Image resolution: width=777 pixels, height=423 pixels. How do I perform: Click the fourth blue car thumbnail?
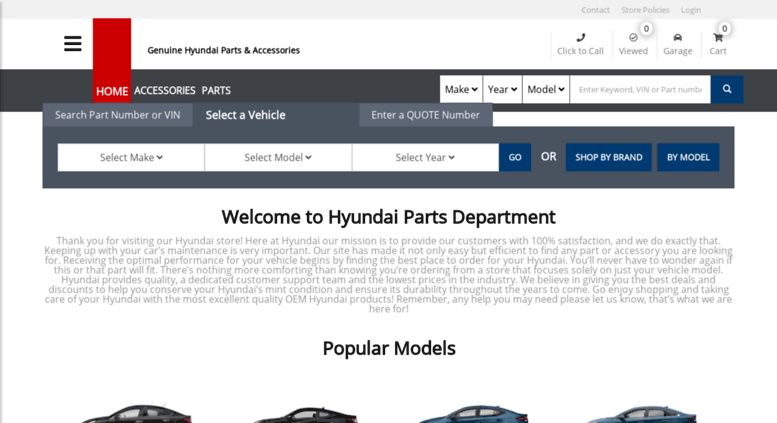point(640,414)
